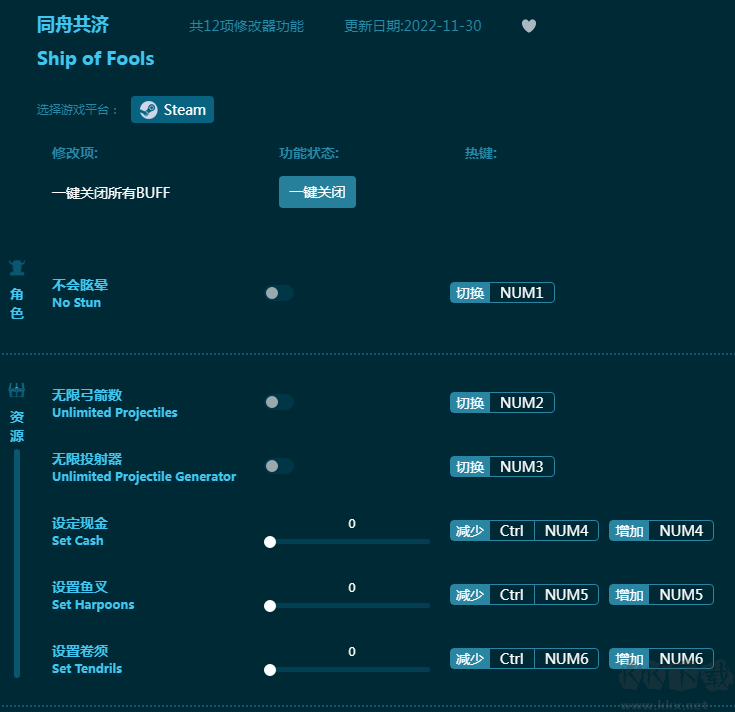Click the Set Harpoons increase NUM5 hotkey
Image resolution: width=735 pixels, height=712 pixels.
680,595
